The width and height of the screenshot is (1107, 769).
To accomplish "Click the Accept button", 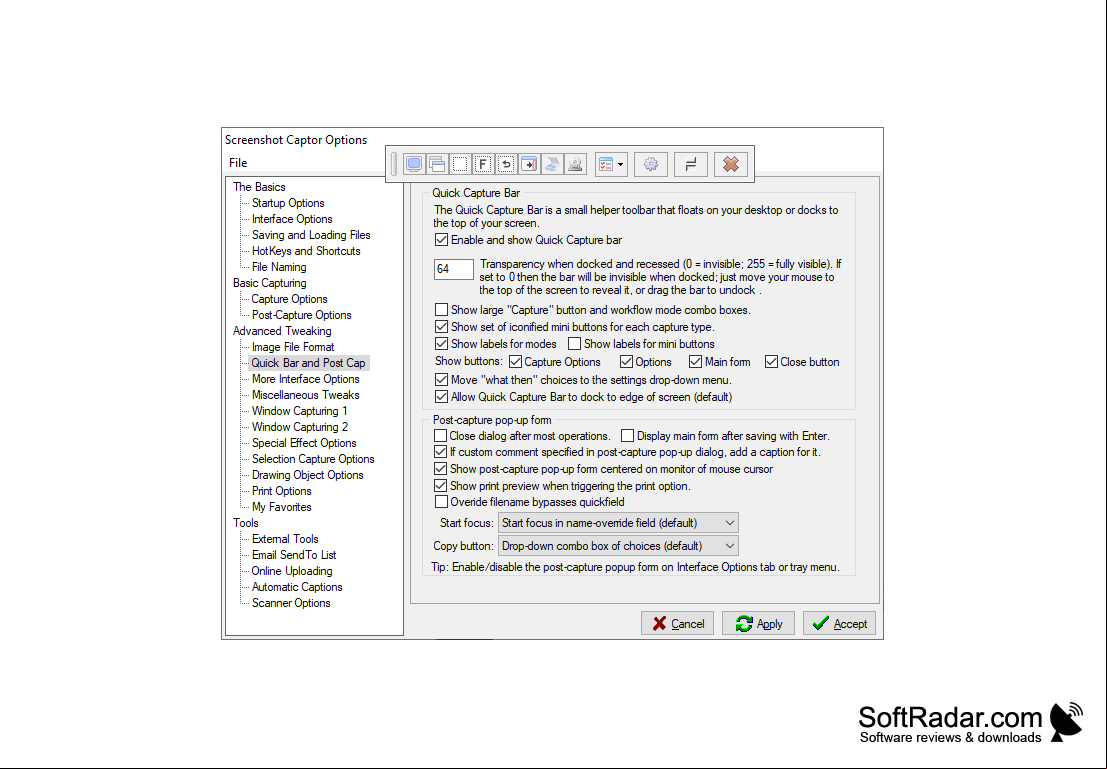I will coord(839,624).
